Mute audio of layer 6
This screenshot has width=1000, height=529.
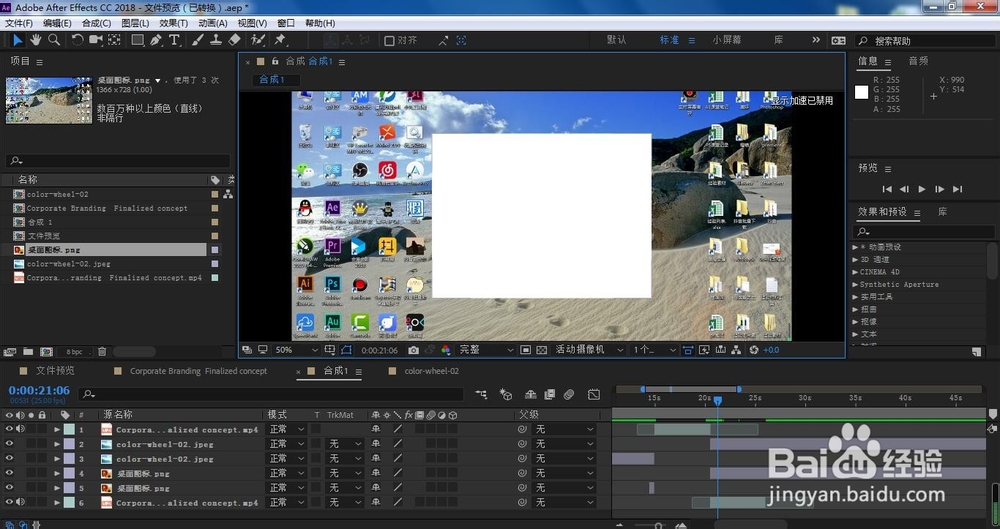click(x=20, y=502)
